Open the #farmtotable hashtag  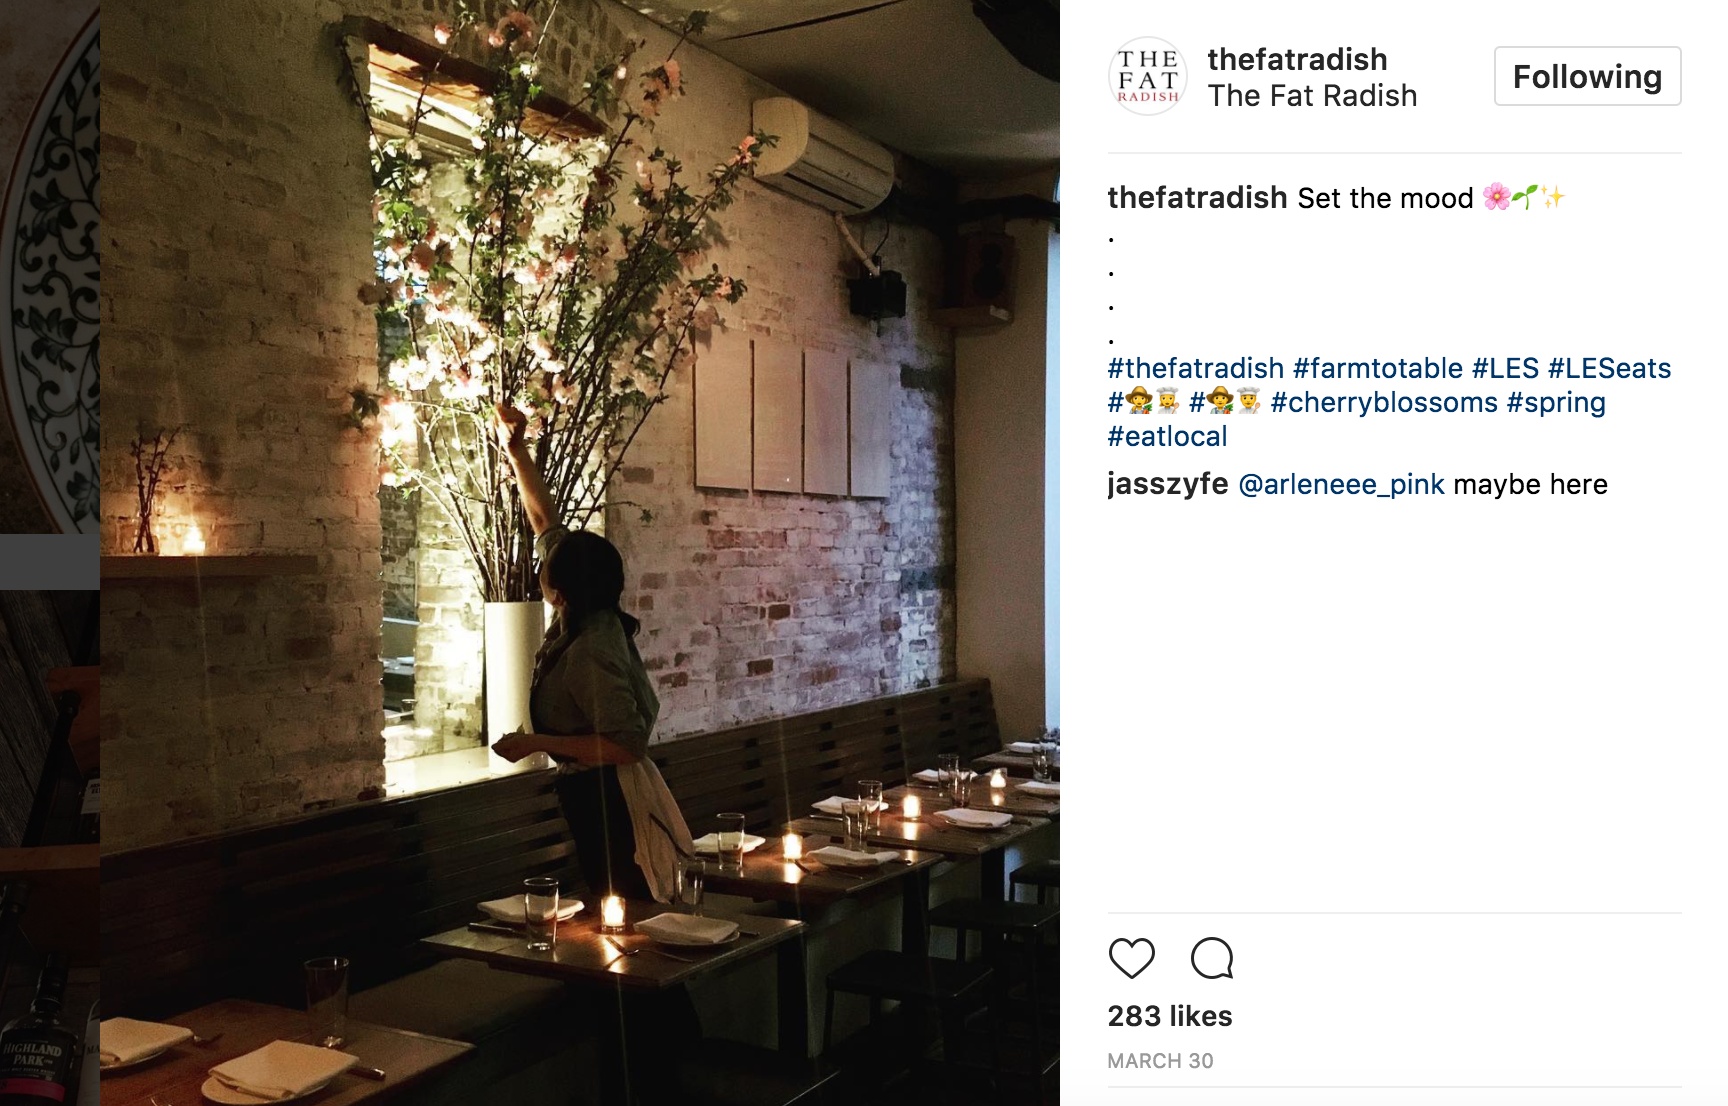coord(1377,369)
